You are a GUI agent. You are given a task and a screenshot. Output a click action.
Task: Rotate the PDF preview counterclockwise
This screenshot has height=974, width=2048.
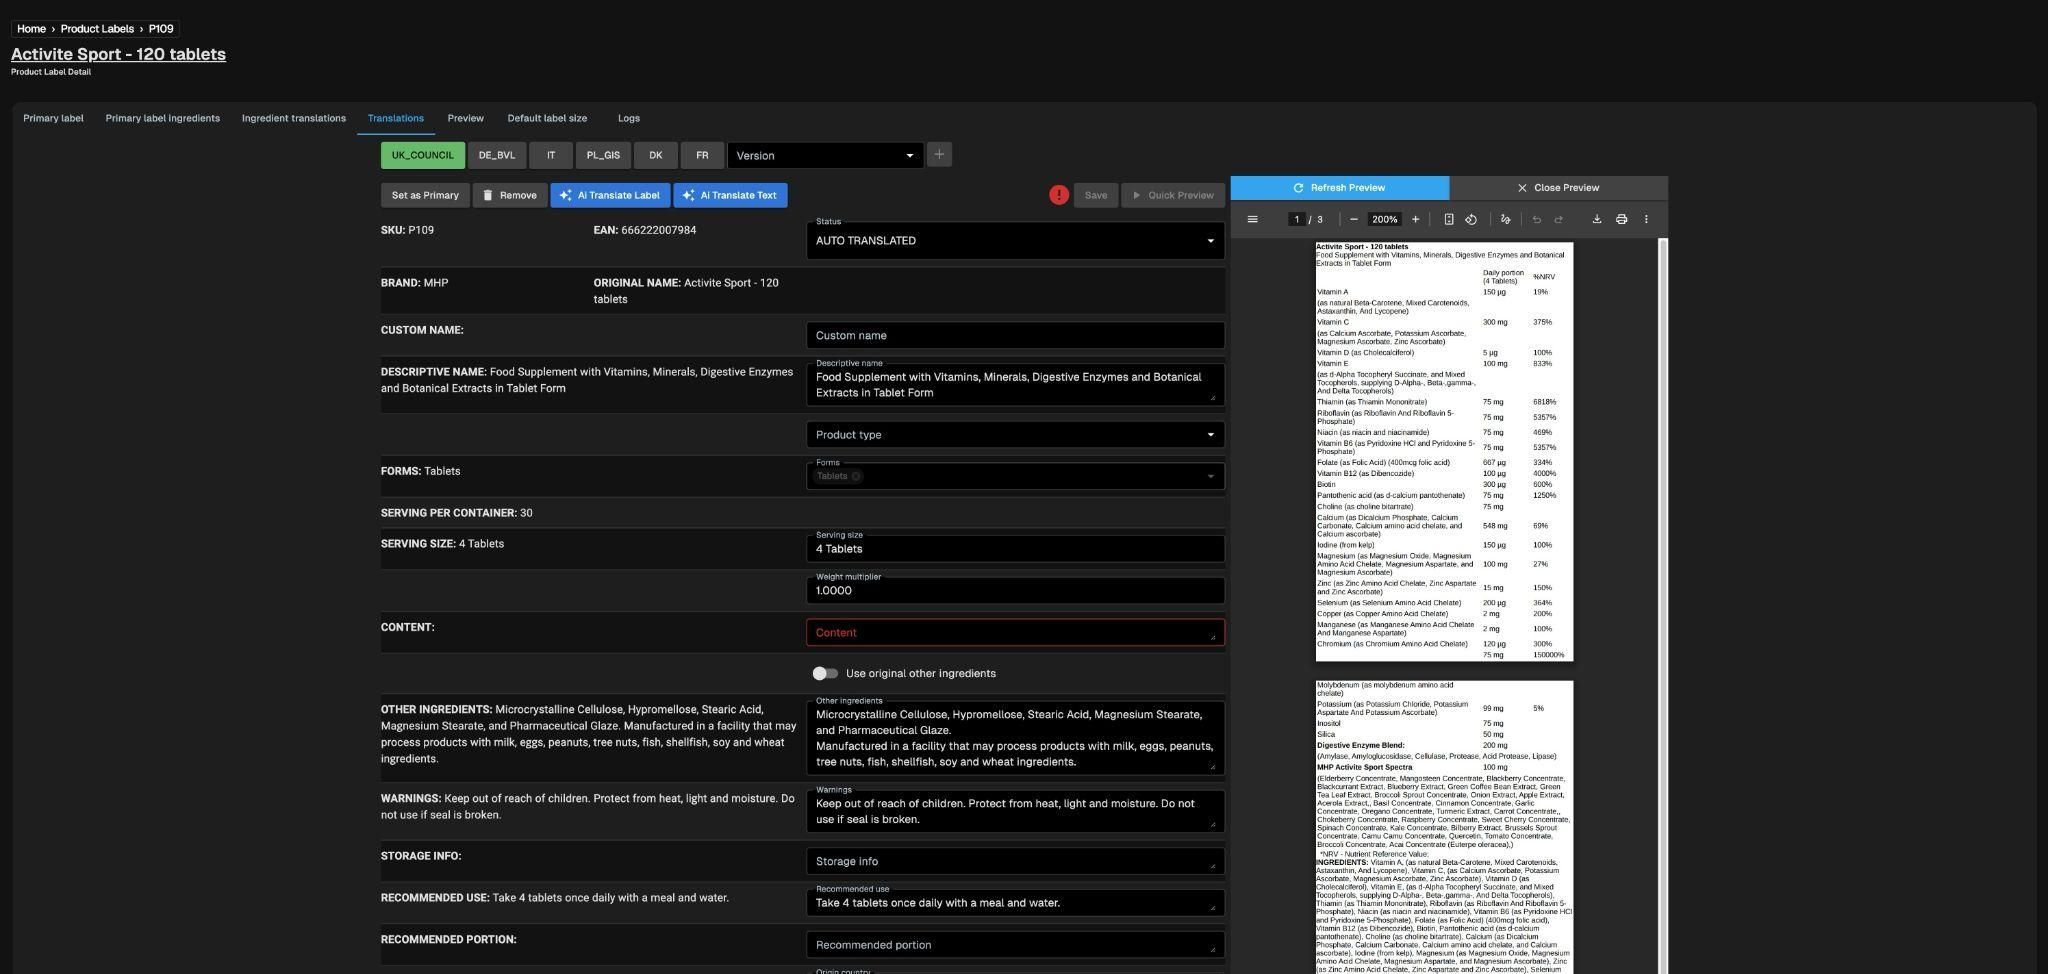pos(1471,219)
